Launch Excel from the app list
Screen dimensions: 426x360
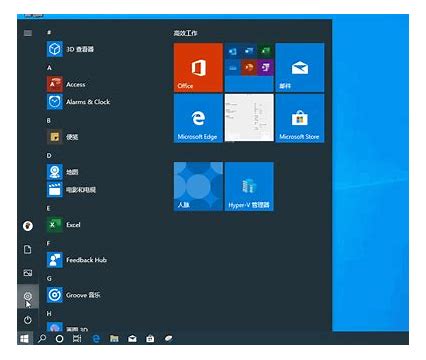pyautogui.click(x=64, y=225)
